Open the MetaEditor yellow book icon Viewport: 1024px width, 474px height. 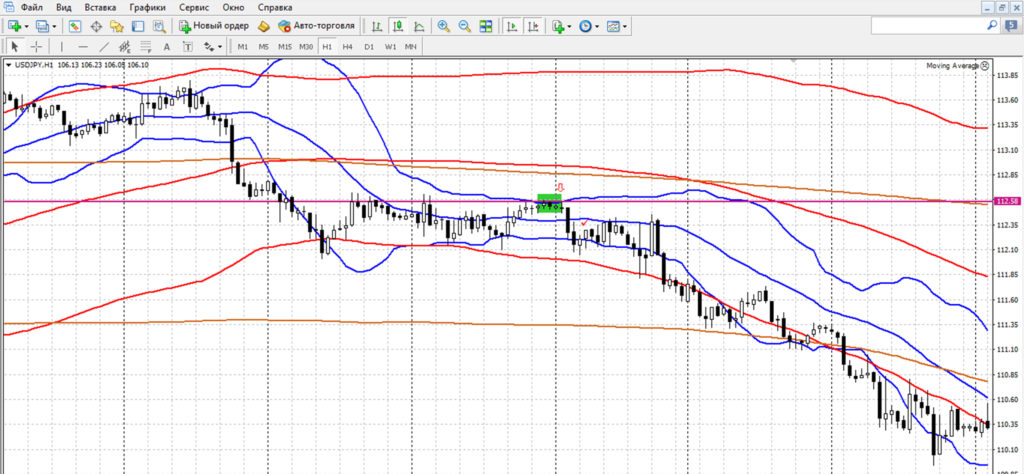pos(264,26)
